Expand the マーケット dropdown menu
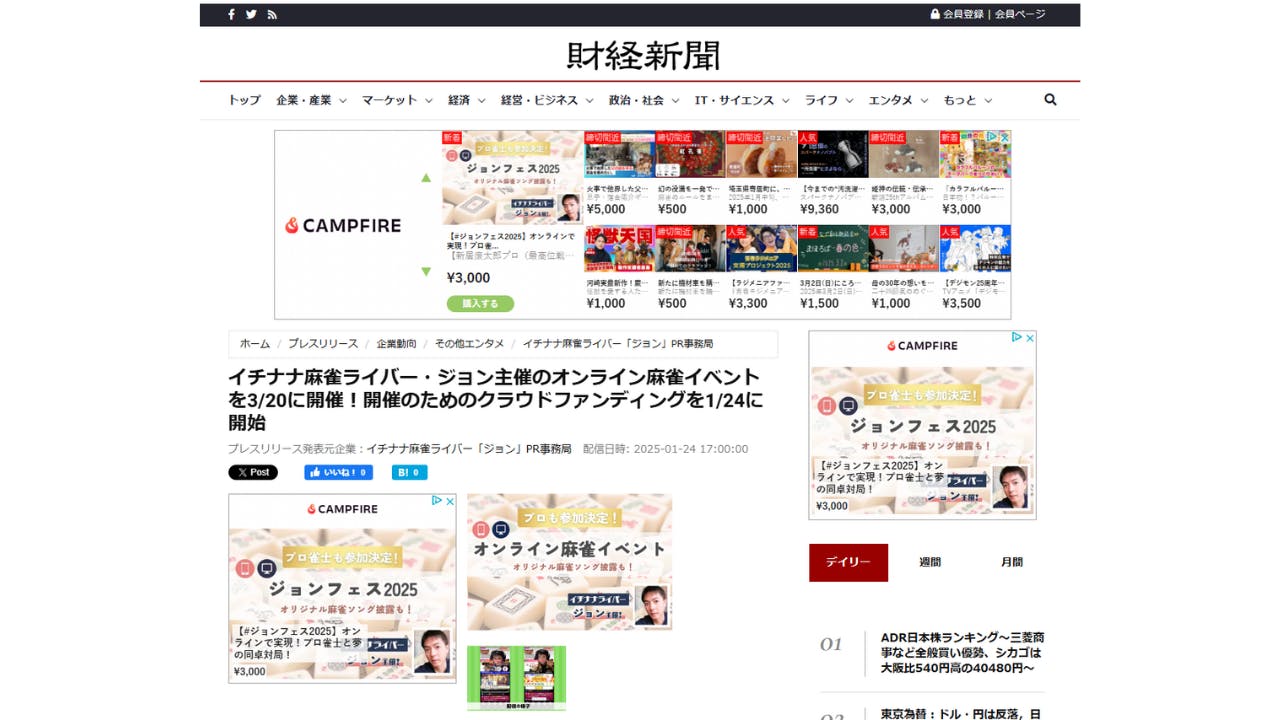 397,100
